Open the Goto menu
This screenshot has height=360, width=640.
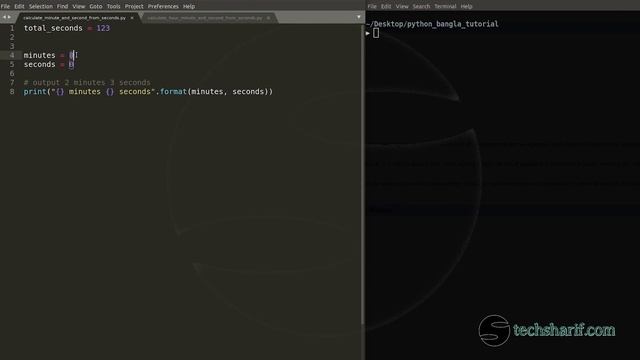96,6
